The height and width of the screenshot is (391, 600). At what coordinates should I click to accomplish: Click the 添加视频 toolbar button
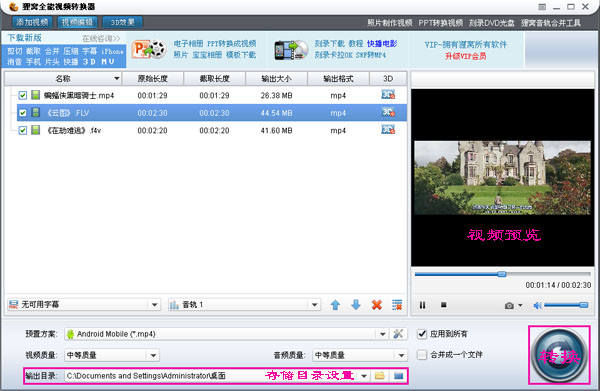click(32, 22)
